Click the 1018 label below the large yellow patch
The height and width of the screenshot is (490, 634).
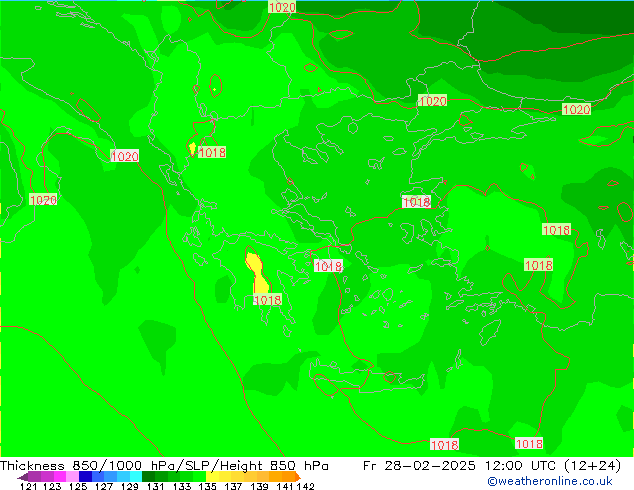click(x=267, y=300)
